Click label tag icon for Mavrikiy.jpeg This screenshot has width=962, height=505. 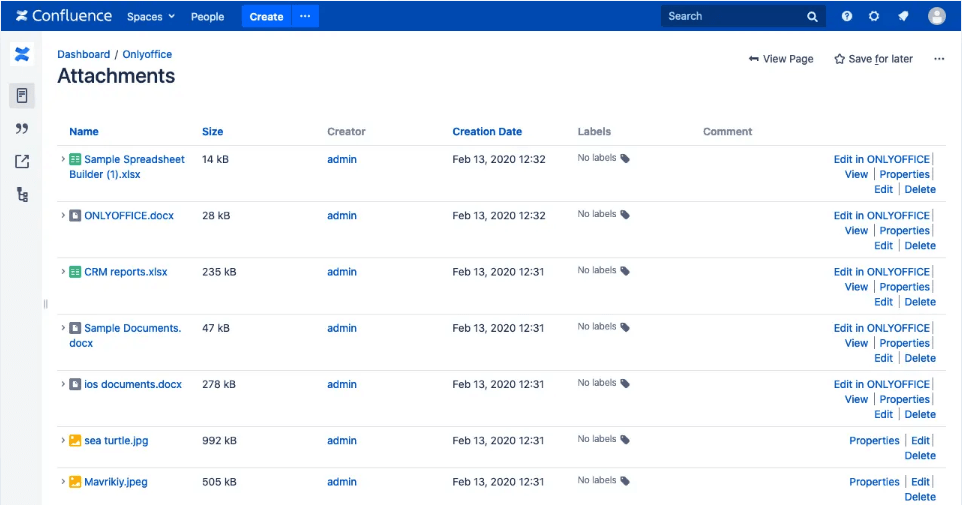625,480
